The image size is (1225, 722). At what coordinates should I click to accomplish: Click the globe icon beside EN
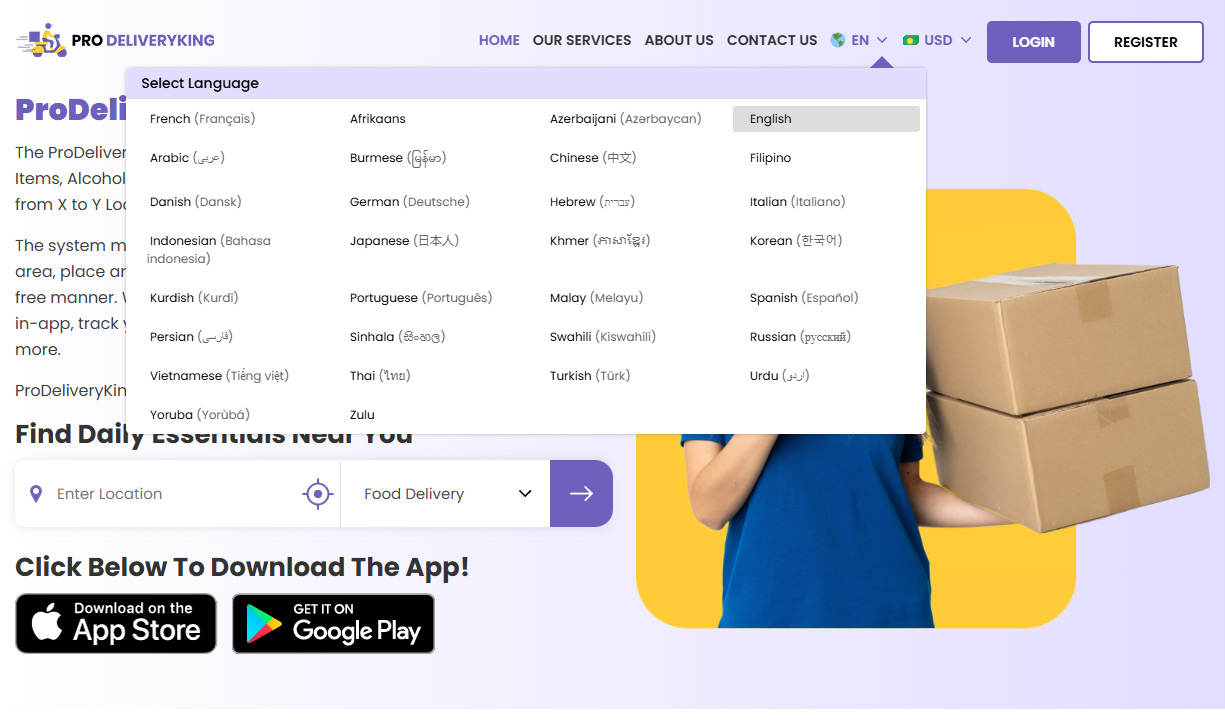tap(838, 40)
